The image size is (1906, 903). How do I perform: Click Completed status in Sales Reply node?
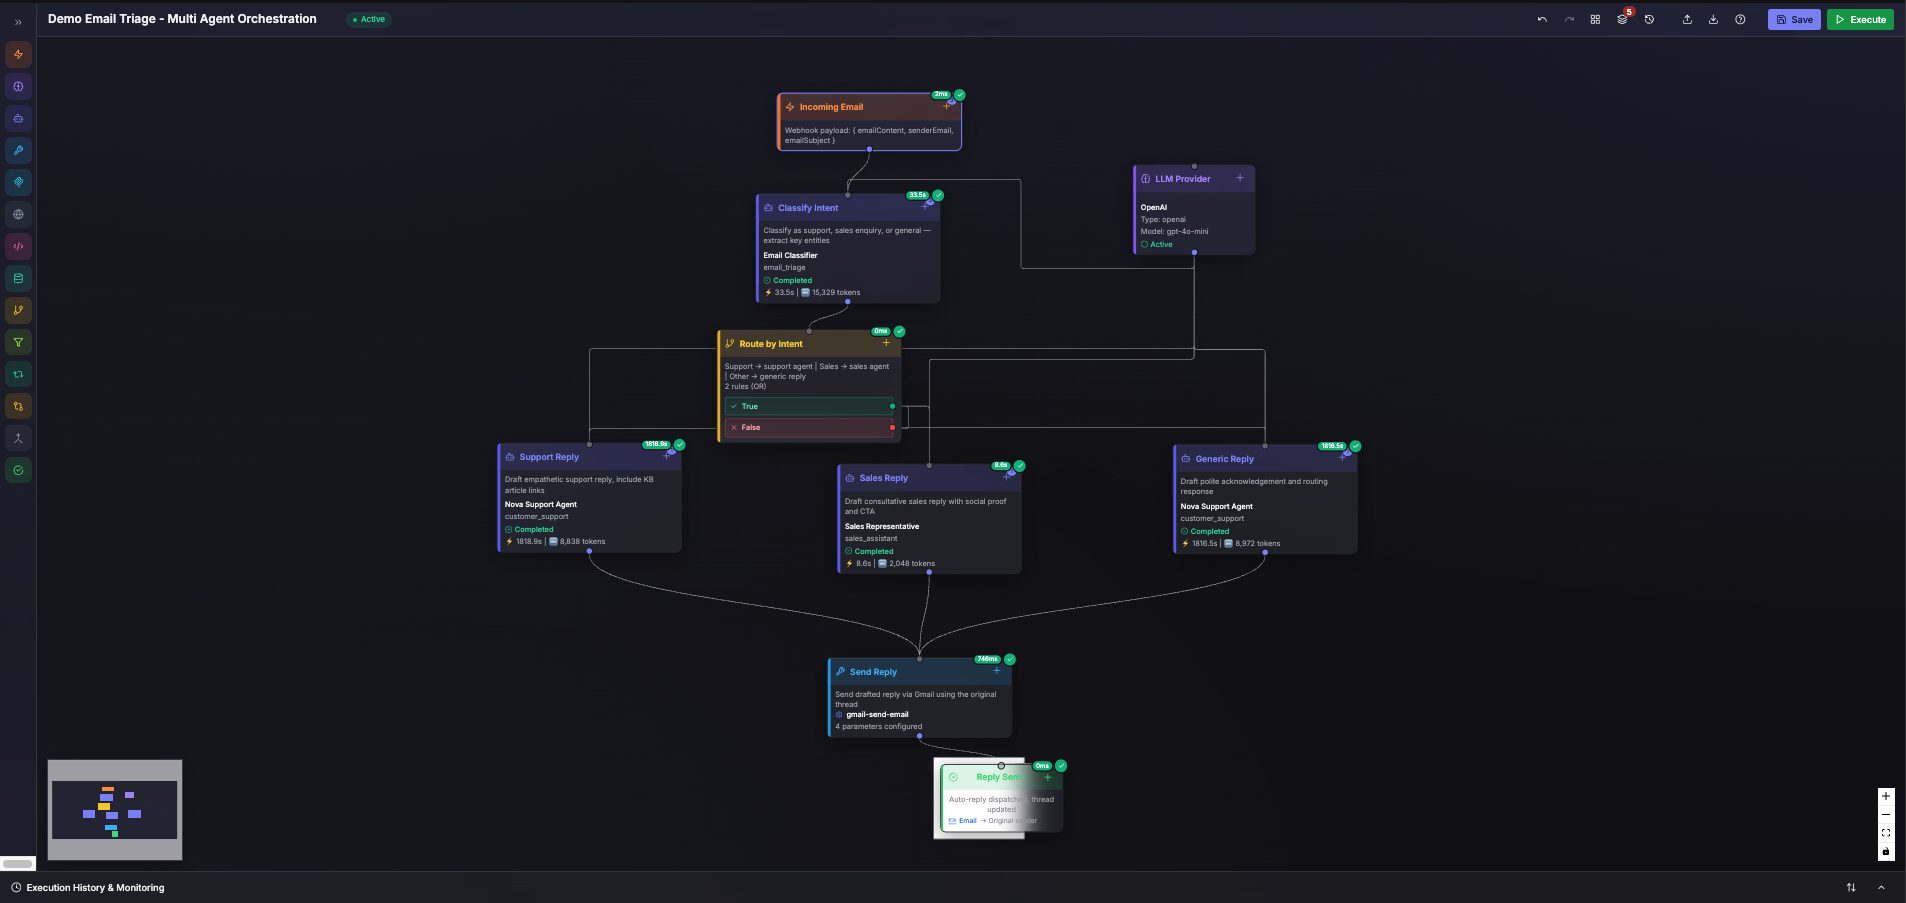coord(873,551)
